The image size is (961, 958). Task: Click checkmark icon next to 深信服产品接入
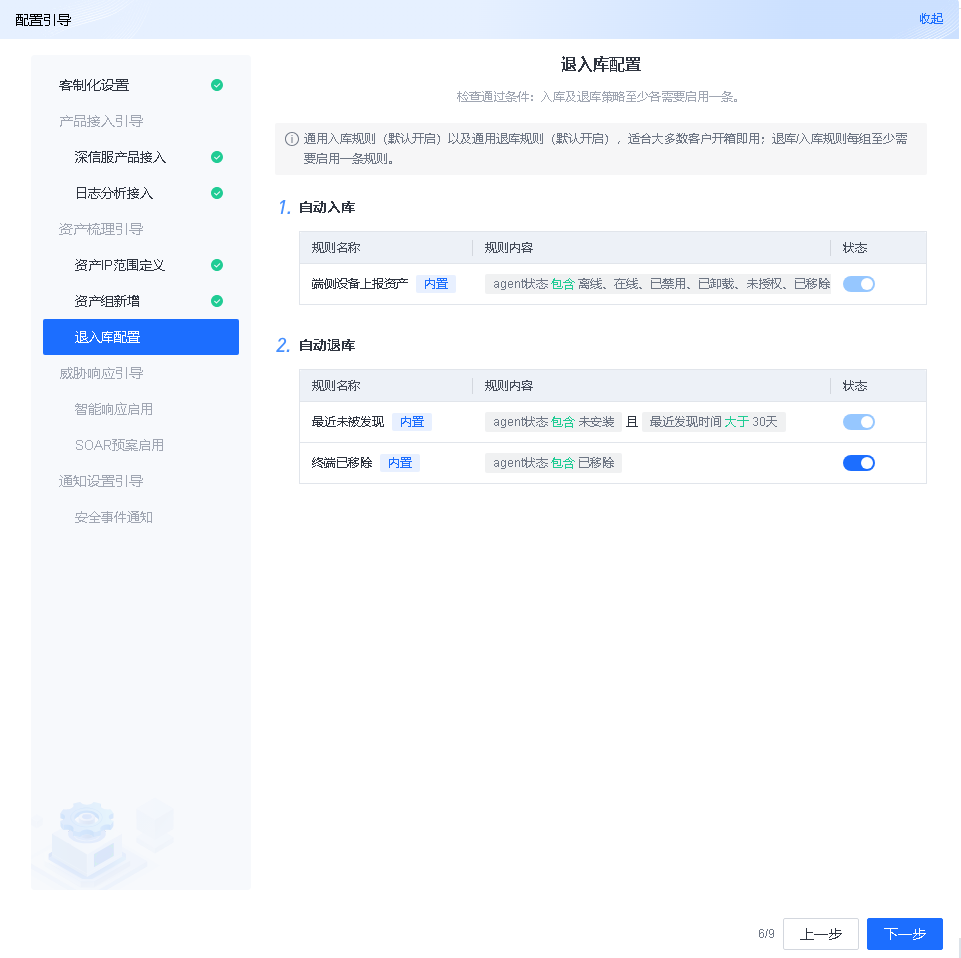[217, 157]
